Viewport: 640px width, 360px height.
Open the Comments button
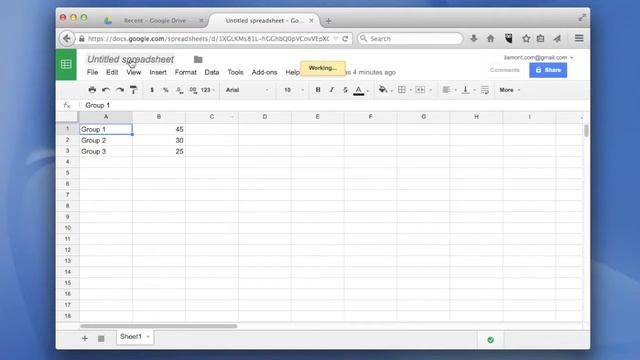(x=505, y=70)
